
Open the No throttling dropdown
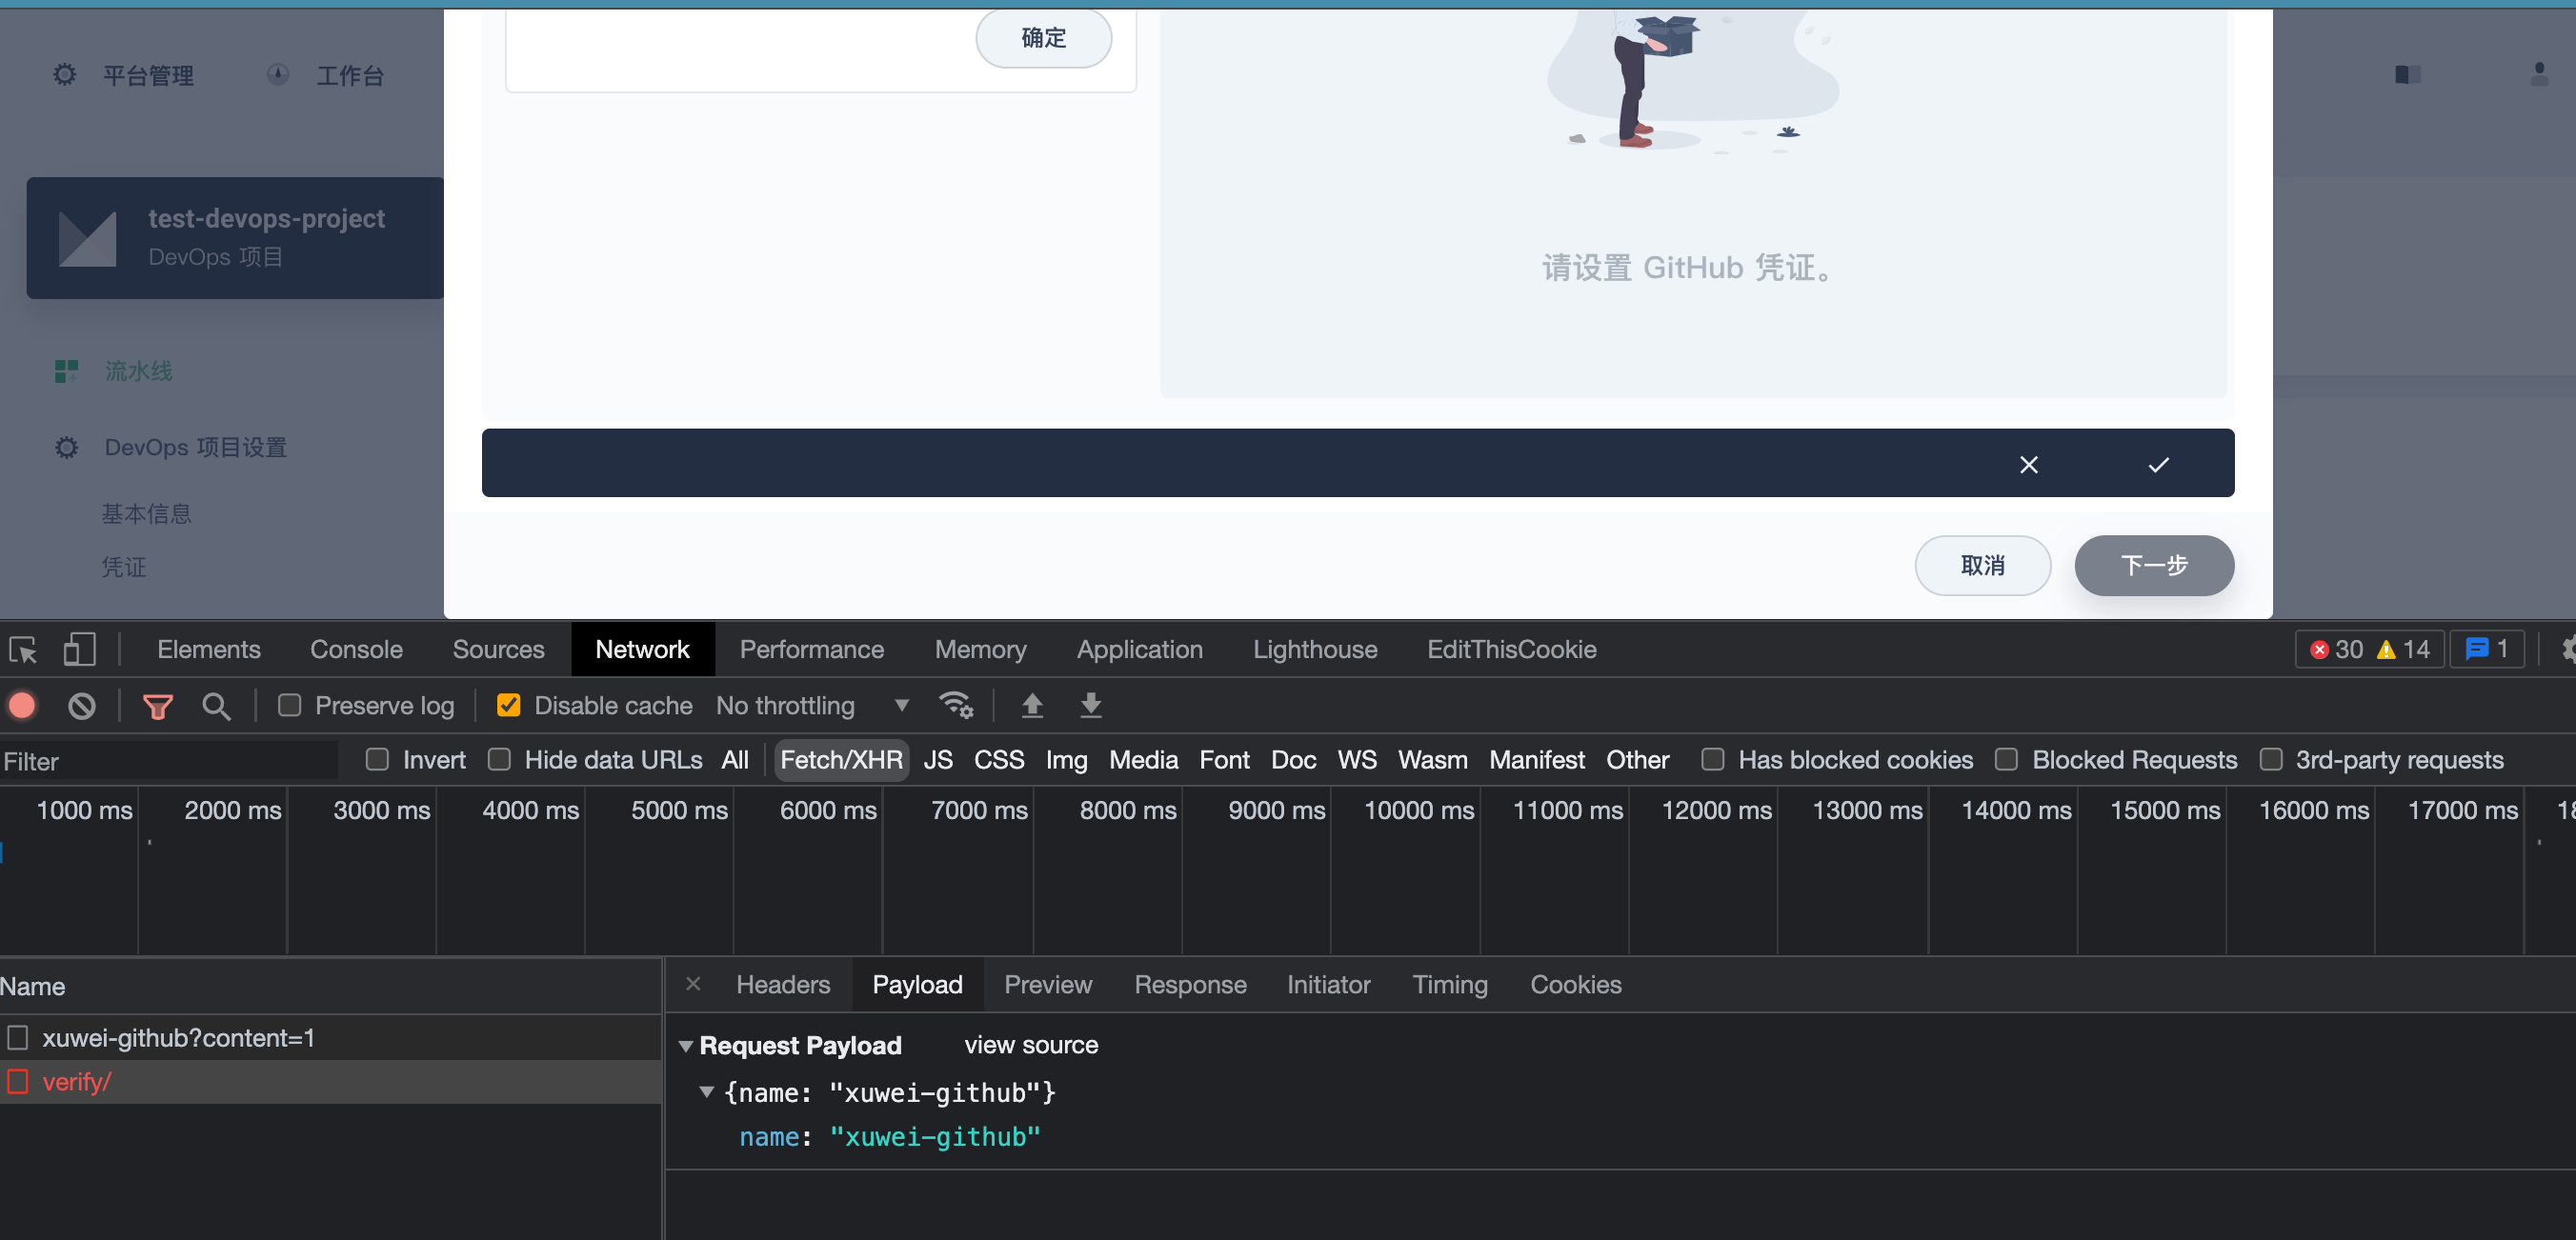pos(811,706)
